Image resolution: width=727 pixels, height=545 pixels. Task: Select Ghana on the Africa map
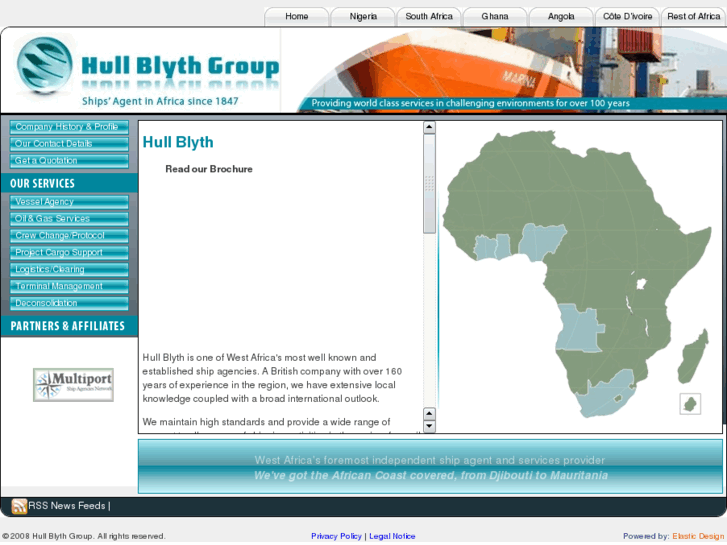click(503, 246)
